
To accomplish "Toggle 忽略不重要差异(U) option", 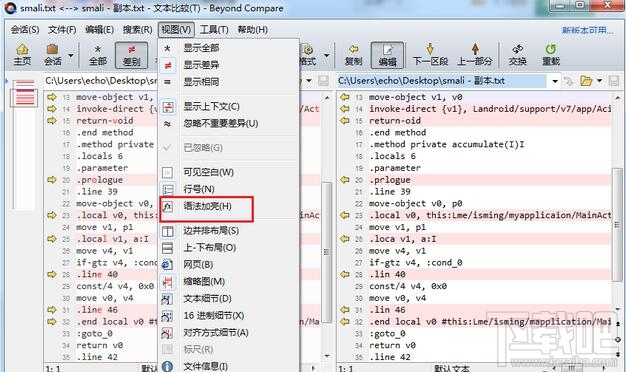I will point(228,124).
